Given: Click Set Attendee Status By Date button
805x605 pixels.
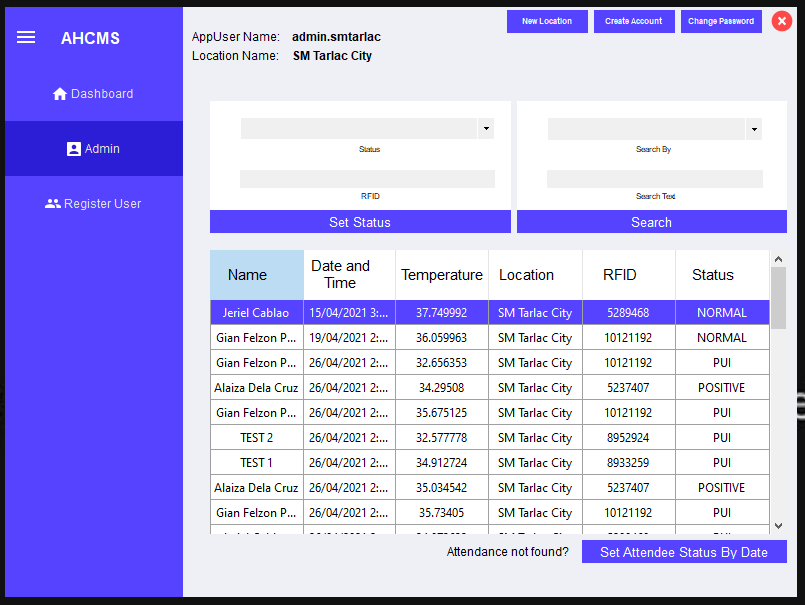Looking at the screenshot, I should tap(684, 552).
